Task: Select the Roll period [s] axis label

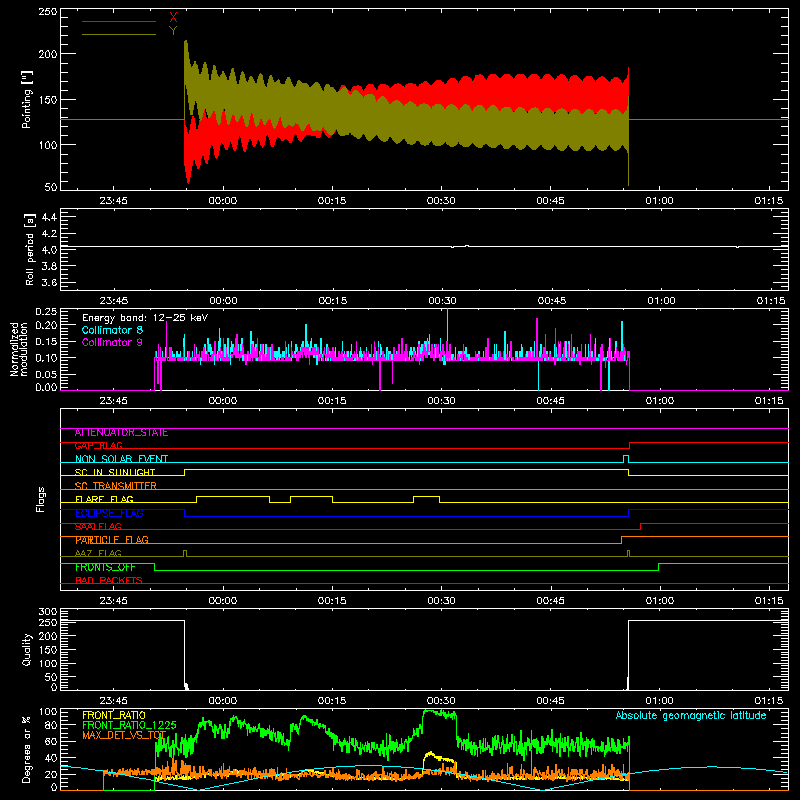Action: (30, 249)
